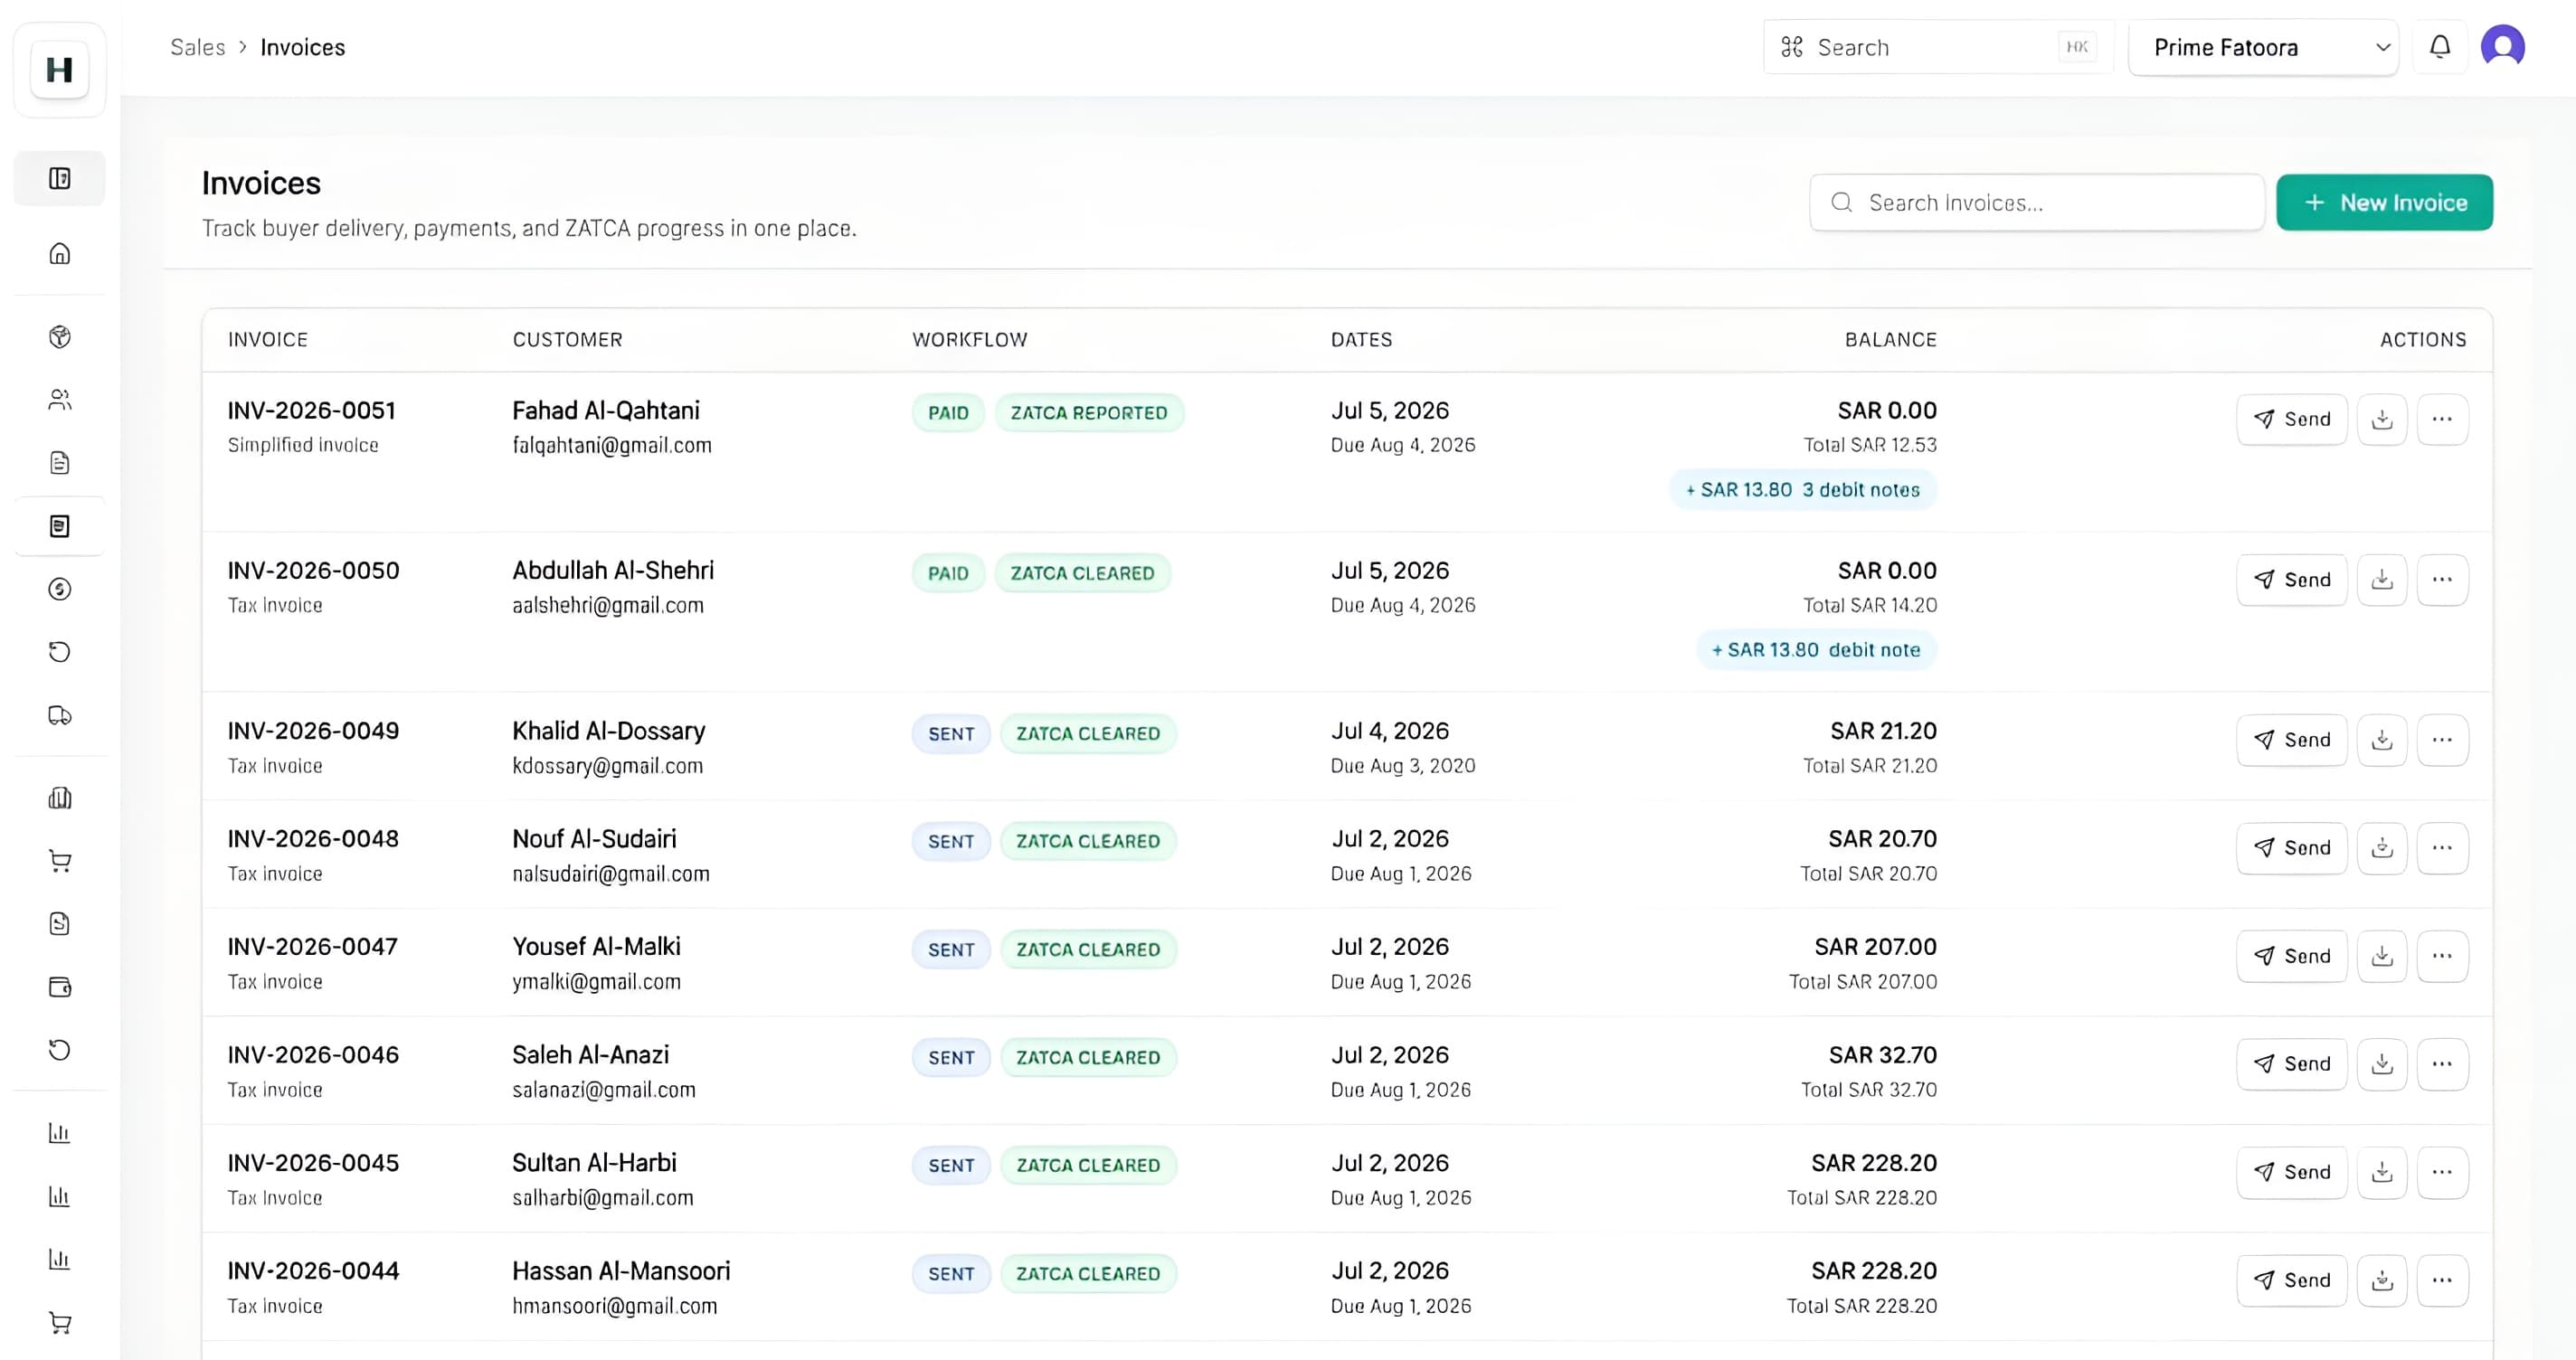Click customer name Hassan Al-Mansoori
Viewport: 2576px width, 1360px height.
click(x=621, y=1271)
